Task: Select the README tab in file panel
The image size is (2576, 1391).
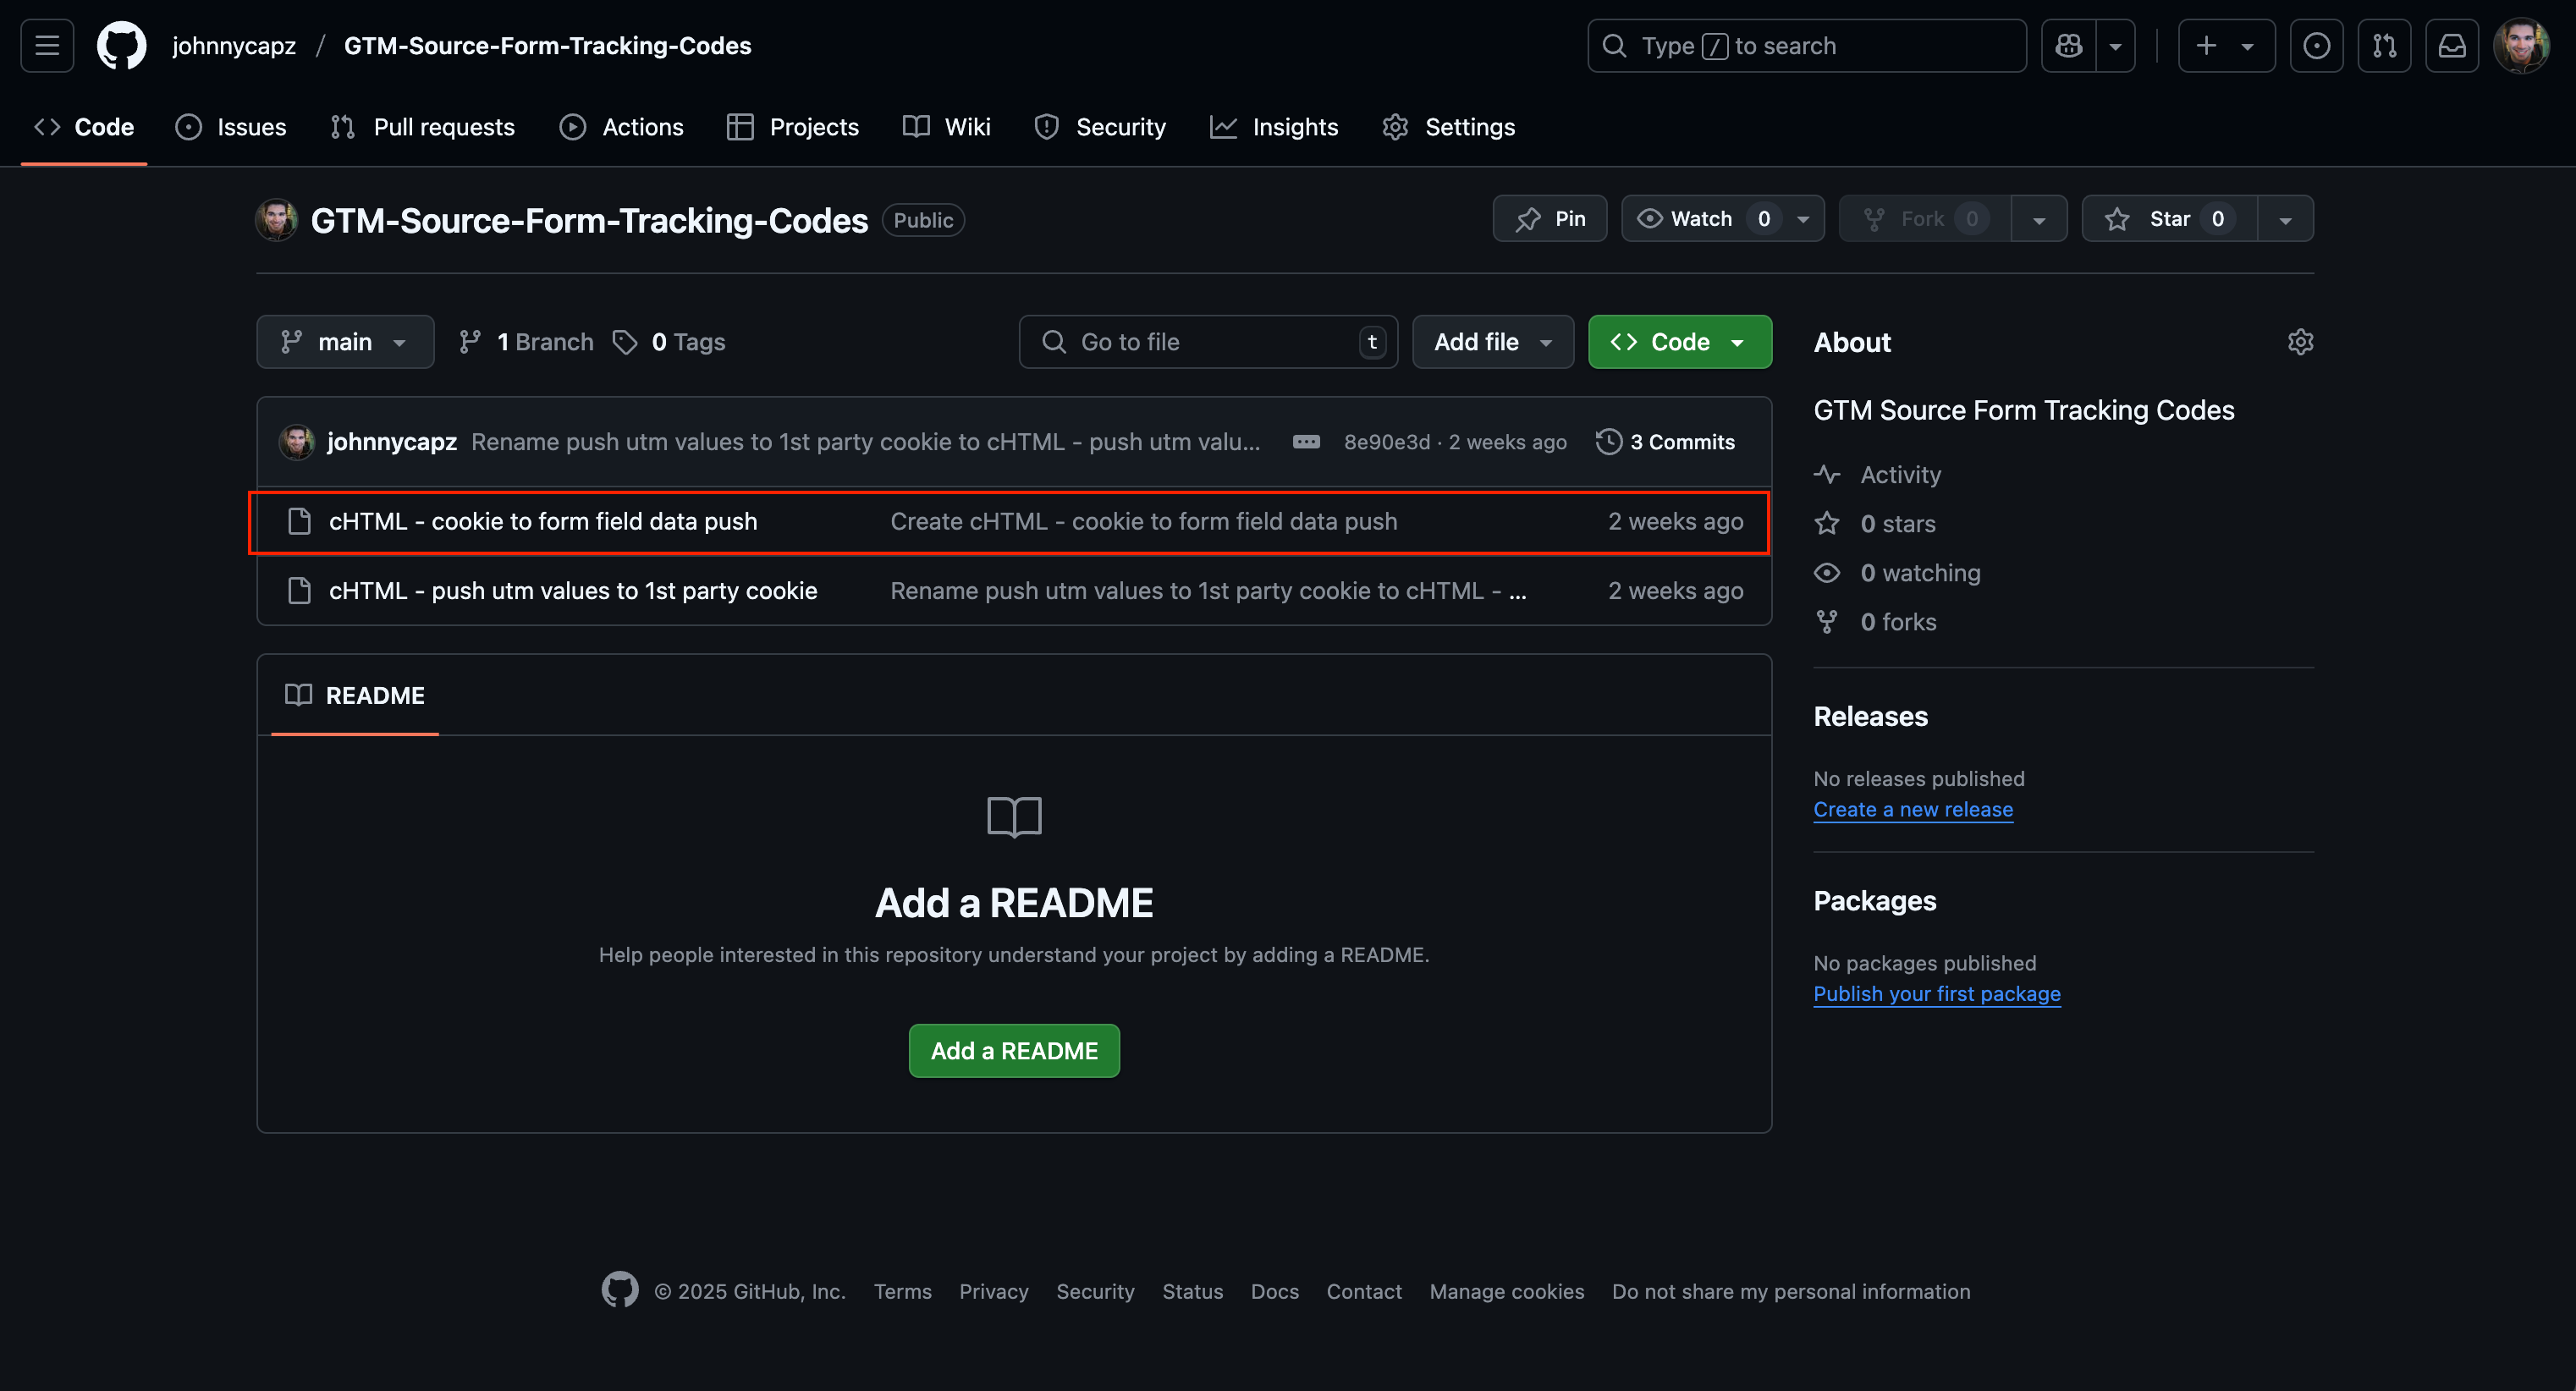Action: coord(355,695)
